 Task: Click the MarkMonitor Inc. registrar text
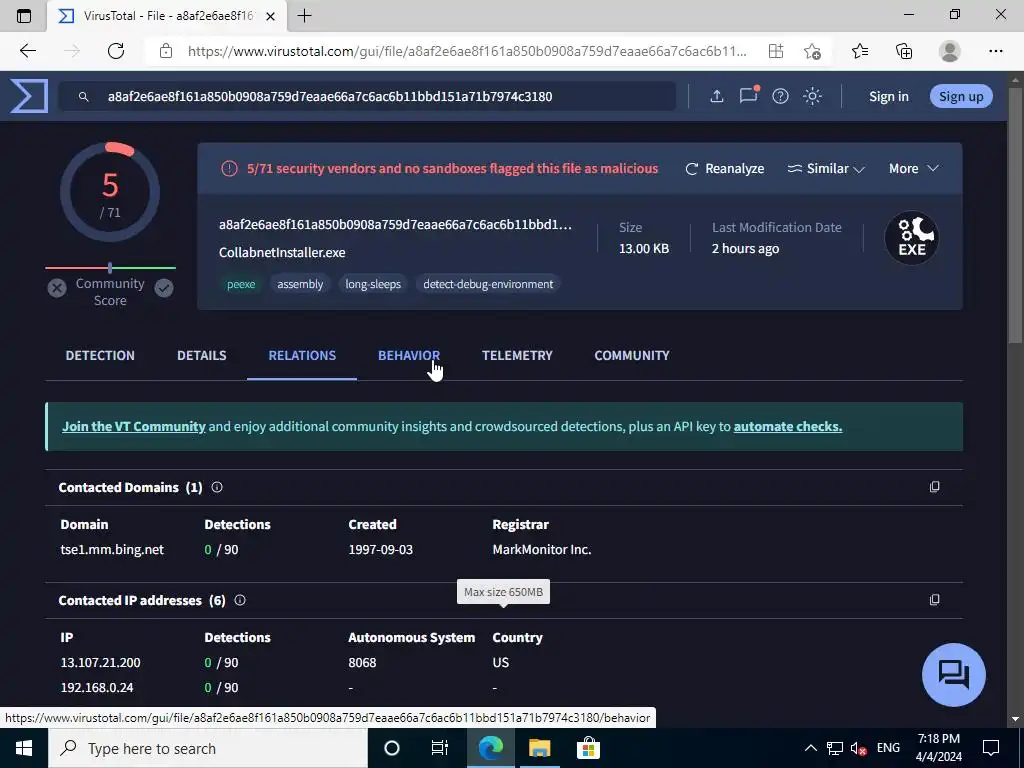coord(541,550)
